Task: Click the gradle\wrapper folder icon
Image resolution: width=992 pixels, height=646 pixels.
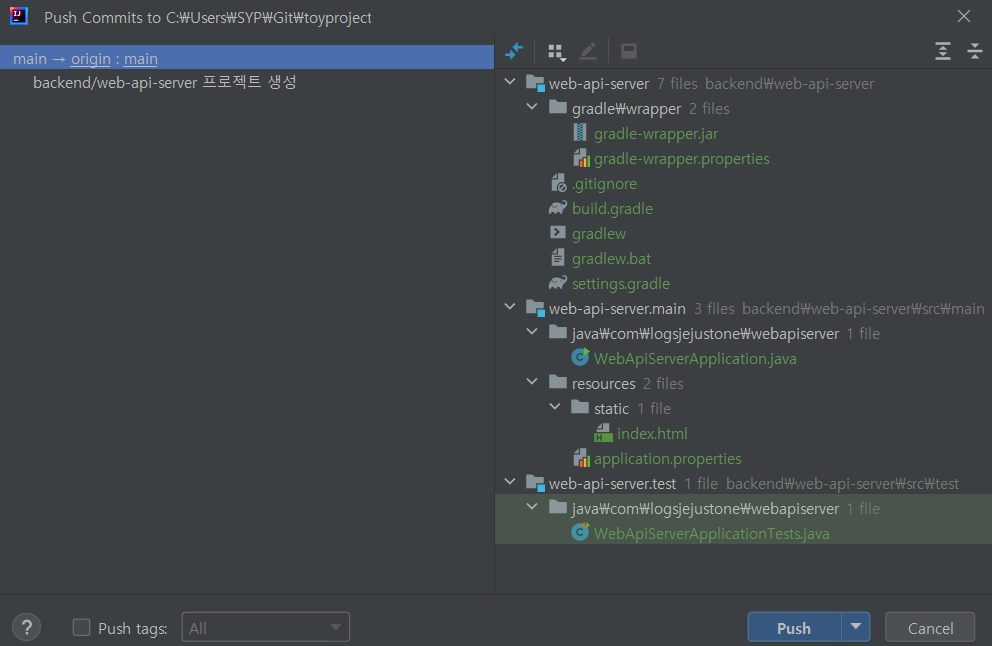Action: click(x=557, y=106)
